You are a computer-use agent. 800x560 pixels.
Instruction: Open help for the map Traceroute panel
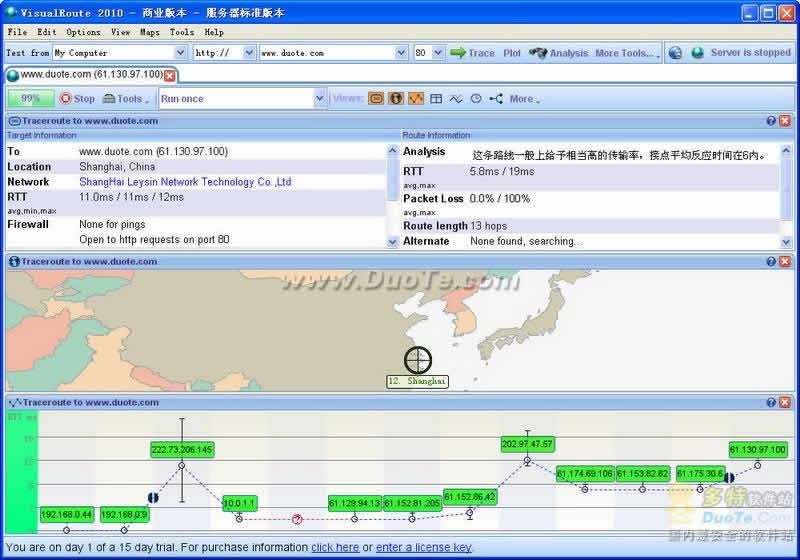click(771, 262)
